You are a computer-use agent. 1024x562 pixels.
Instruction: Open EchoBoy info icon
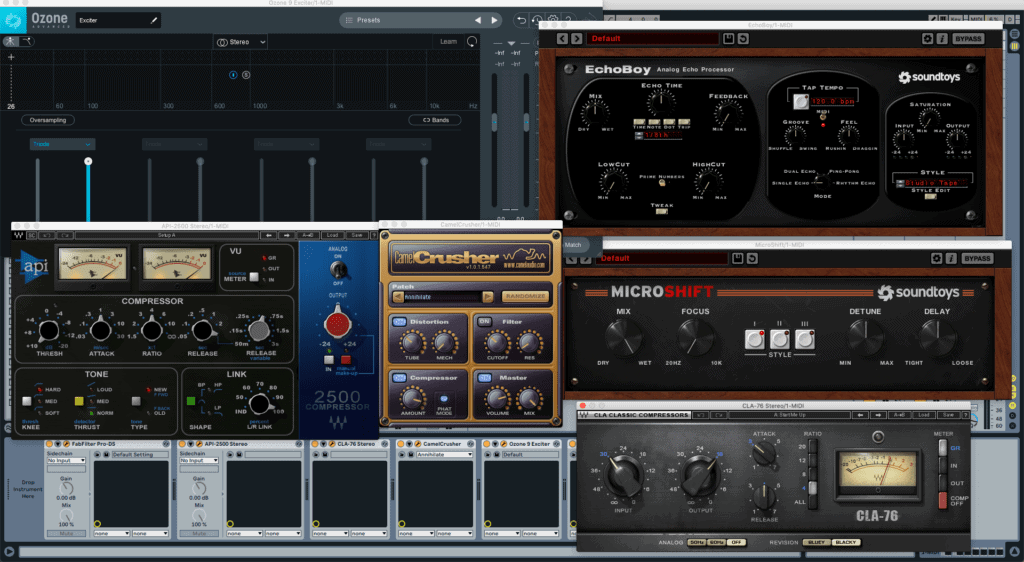942,39
